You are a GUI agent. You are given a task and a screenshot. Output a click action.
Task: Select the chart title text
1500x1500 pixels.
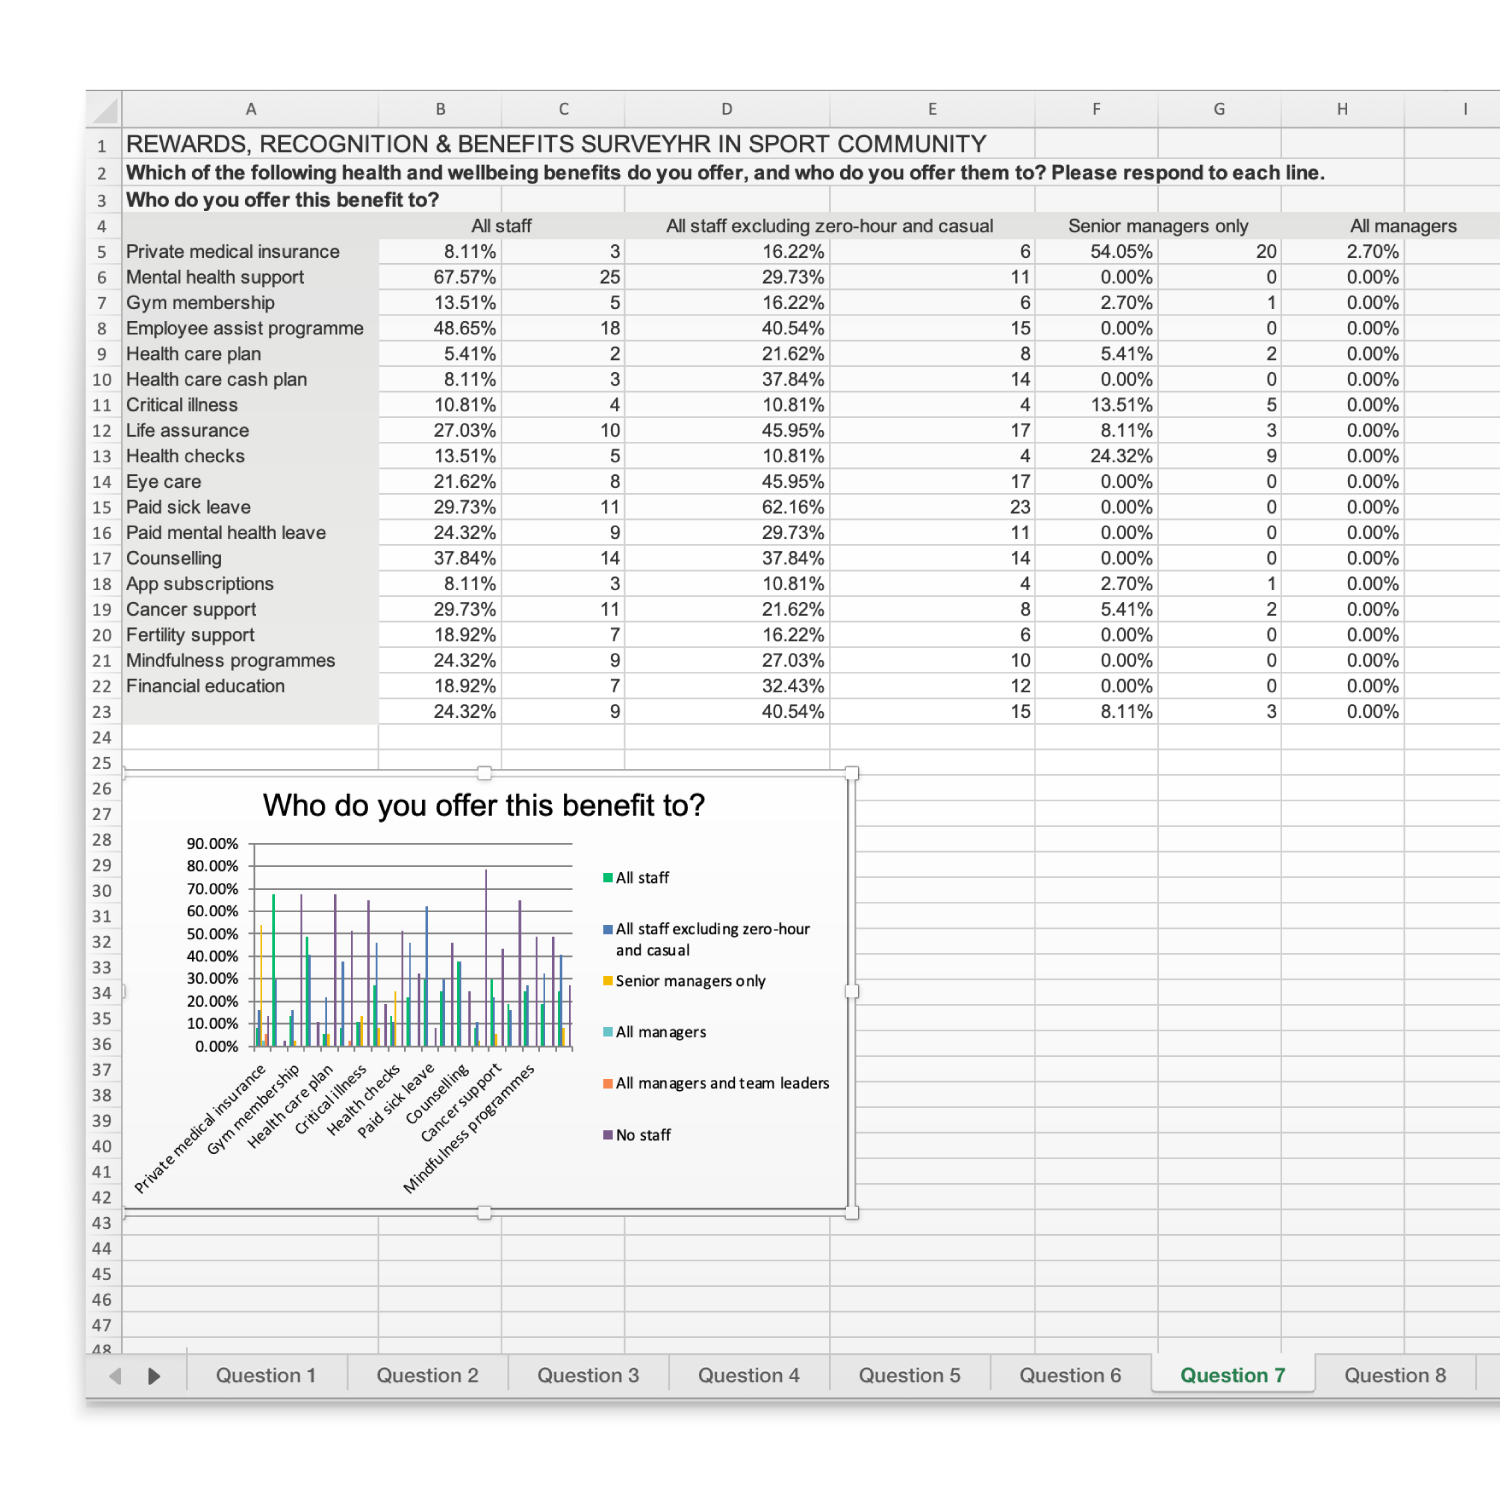coord(484,805)
